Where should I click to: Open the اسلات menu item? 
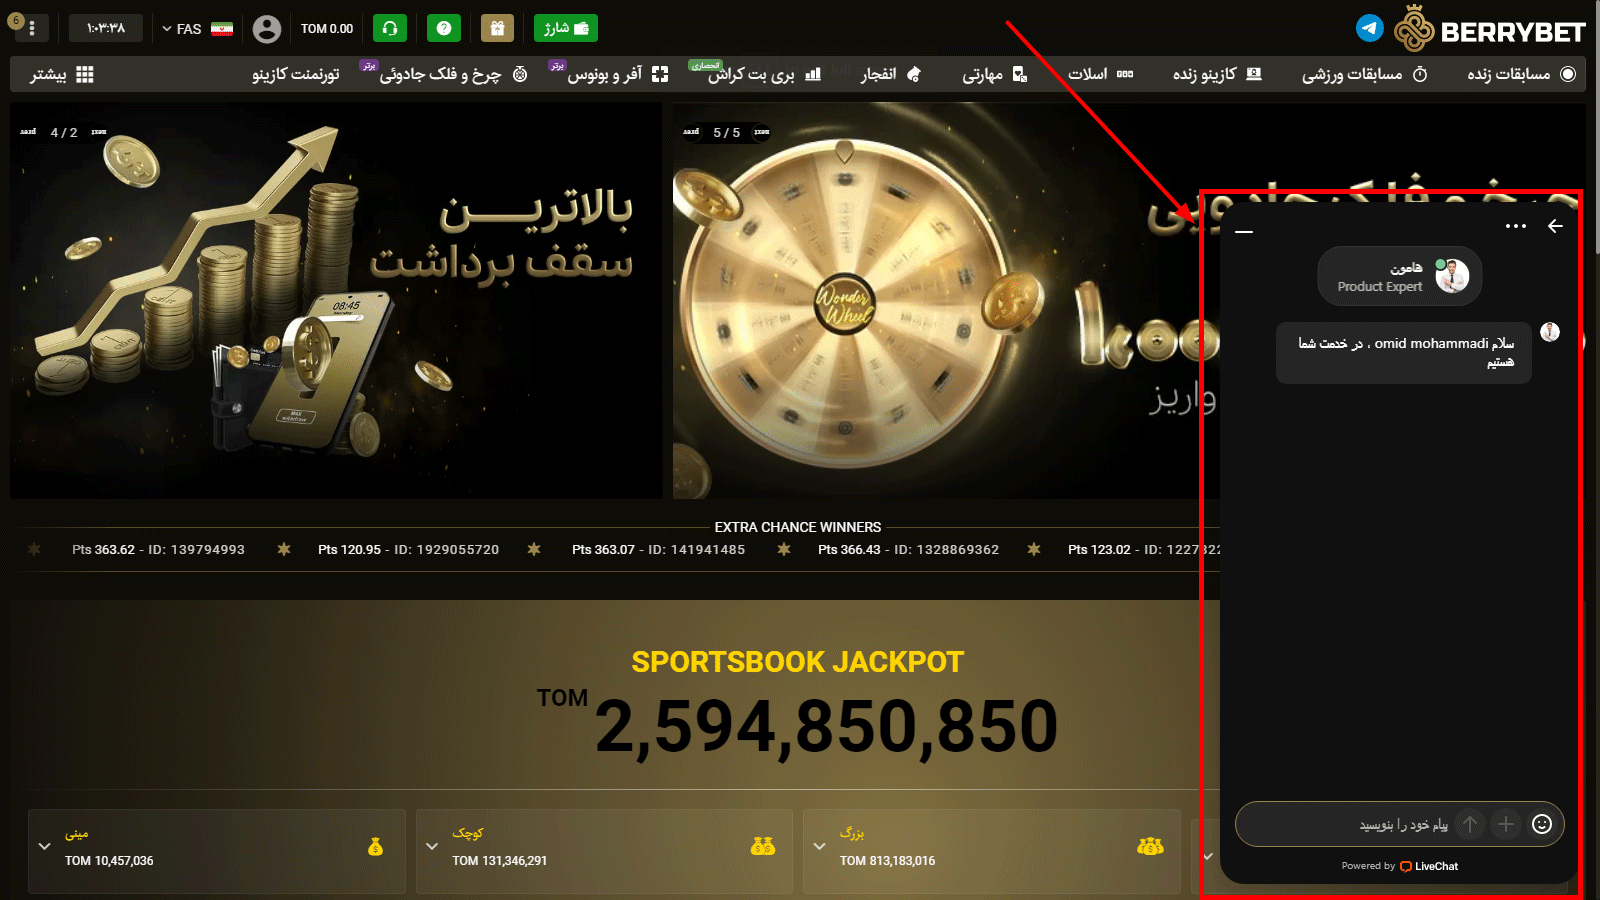click(1100, 74)
